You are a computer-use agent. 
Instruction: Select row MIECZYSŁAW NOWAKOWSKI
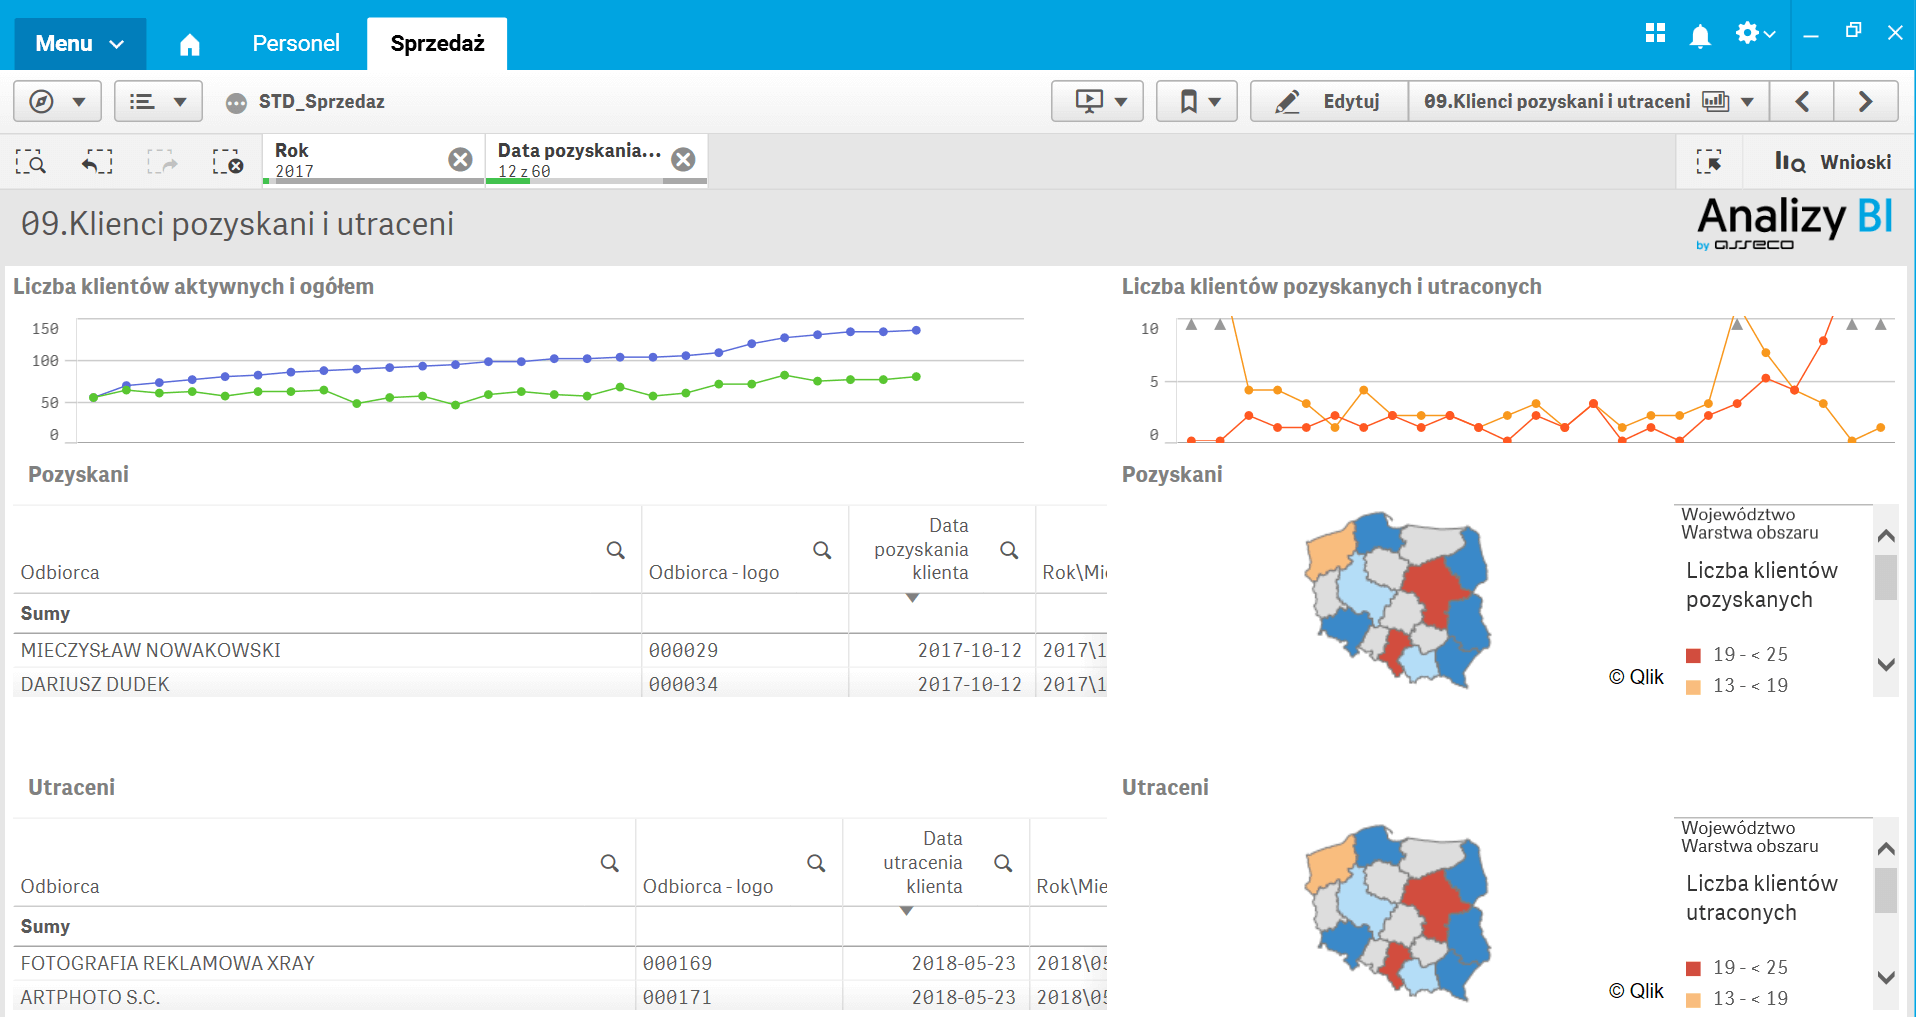coord(560,650)
